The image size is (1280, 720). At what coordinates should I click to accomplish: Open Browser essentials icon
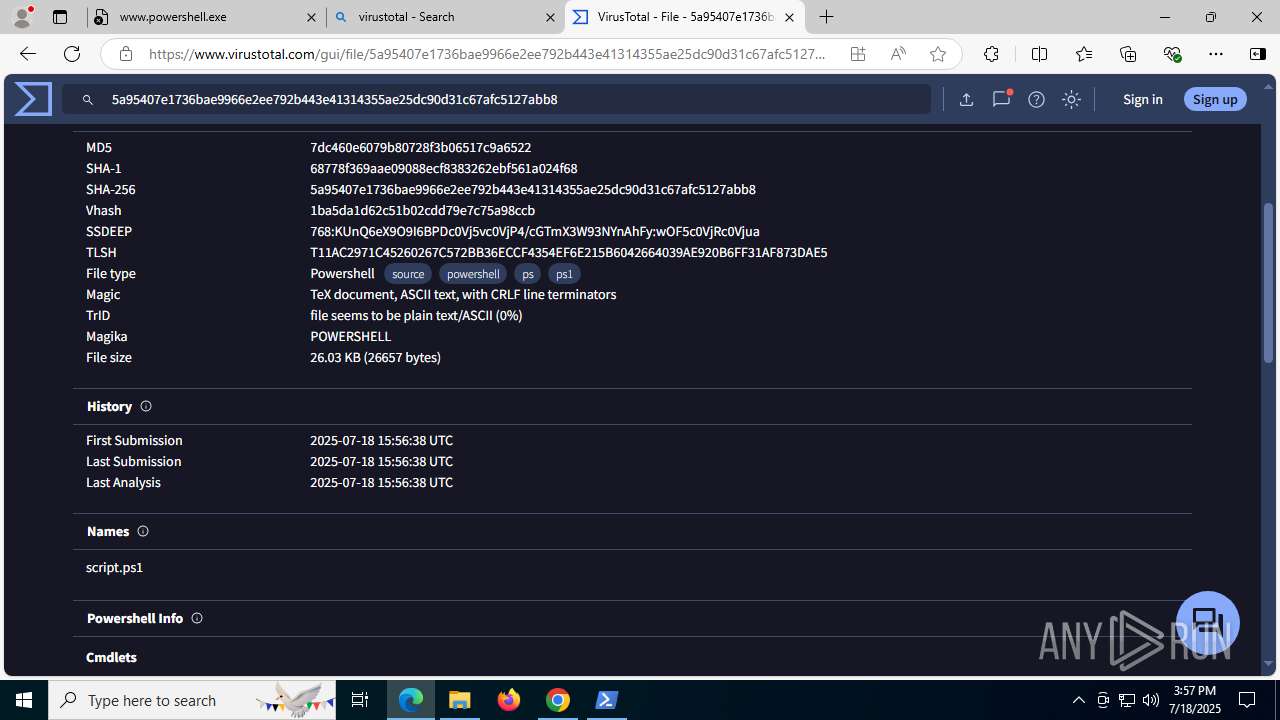pyautogui.click(x=1172, y=54)
